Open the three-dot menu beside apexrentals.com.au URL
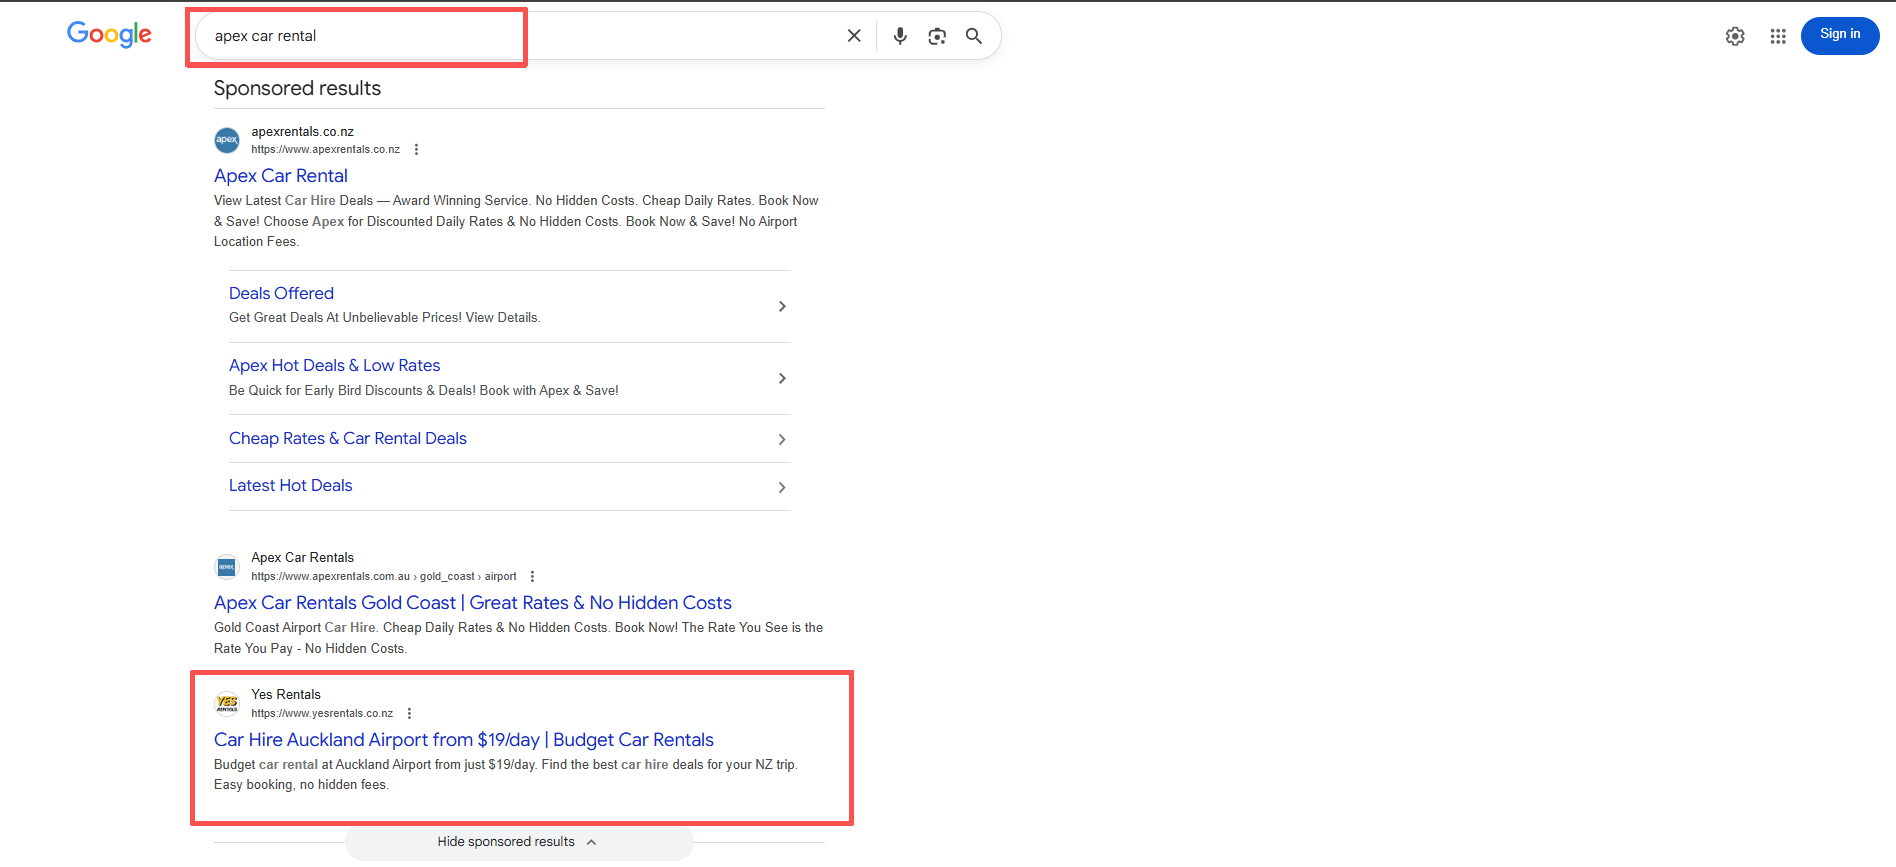The height and width of the screenshot is (867, 1896). 532,577
